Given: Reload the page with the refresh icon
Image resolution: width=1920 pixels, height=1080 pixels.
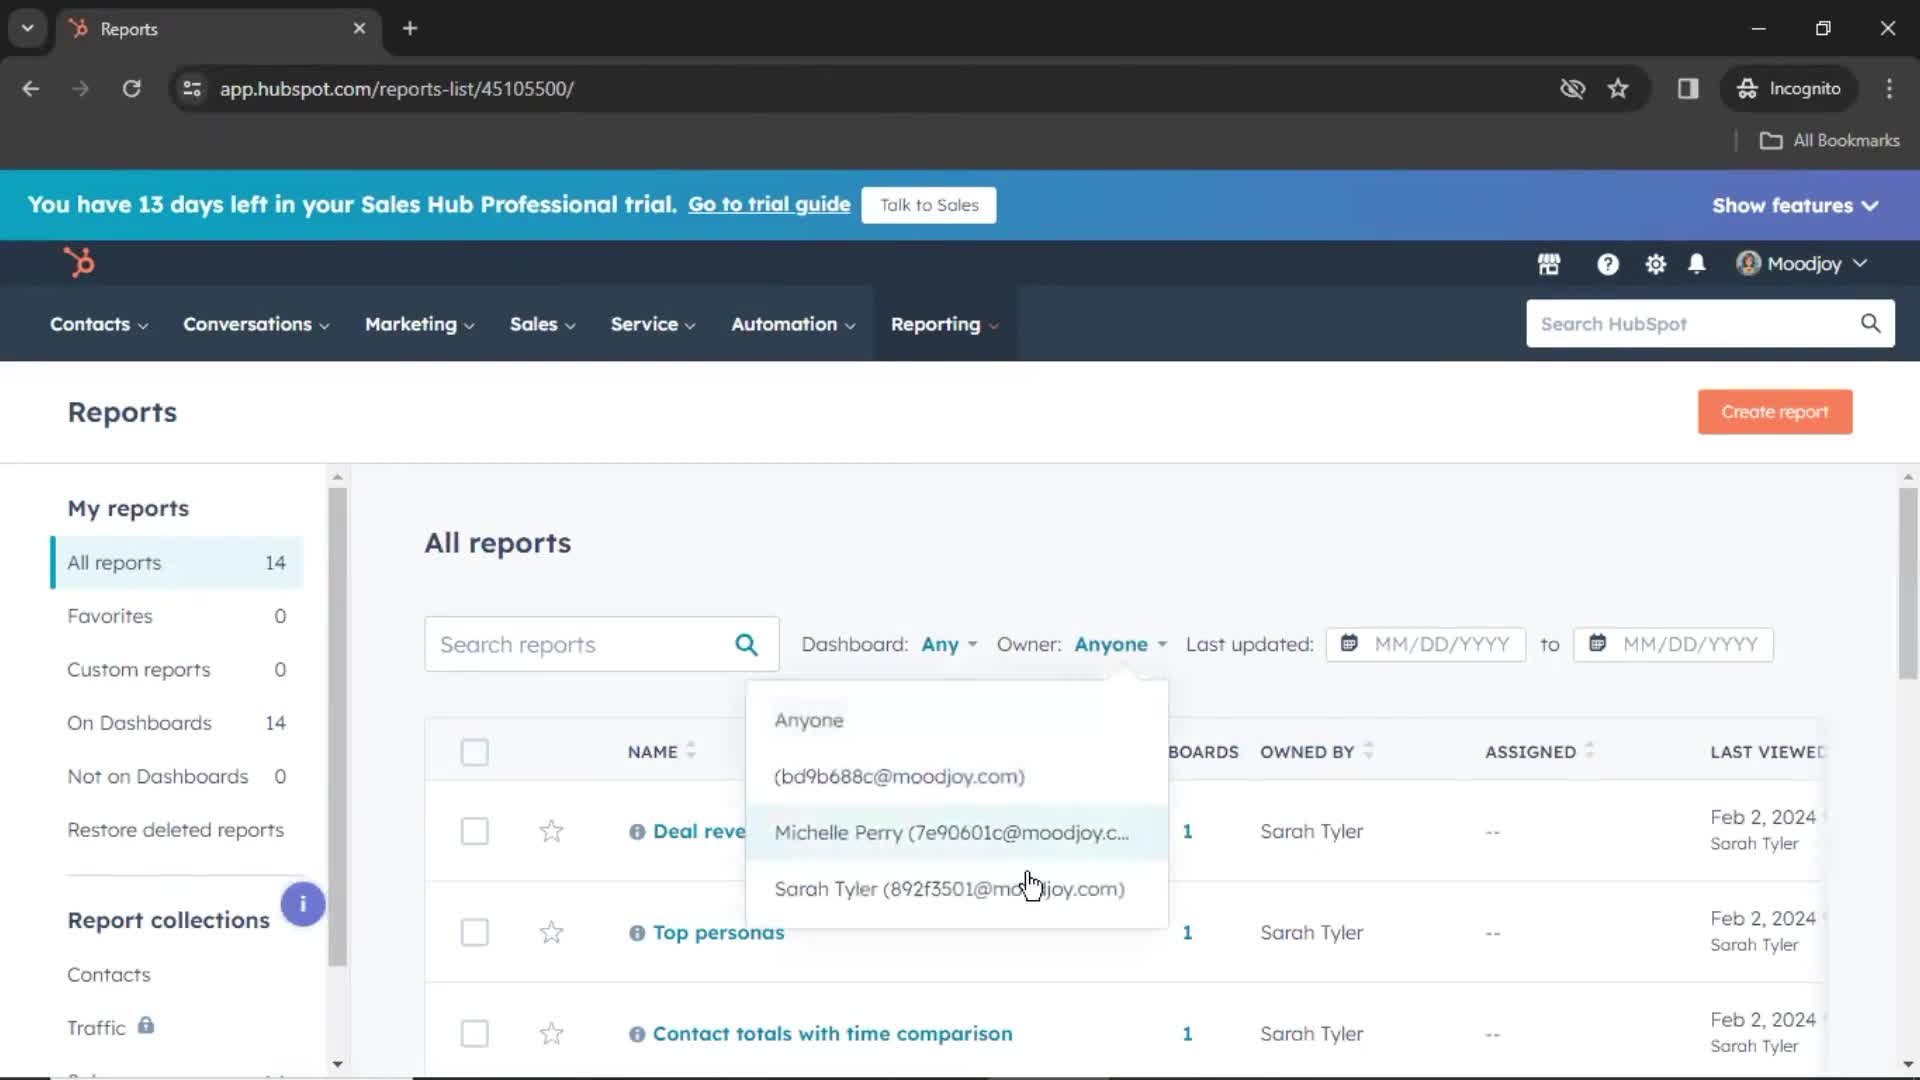Looking at the screenshot, I should [x=131, y=88].
